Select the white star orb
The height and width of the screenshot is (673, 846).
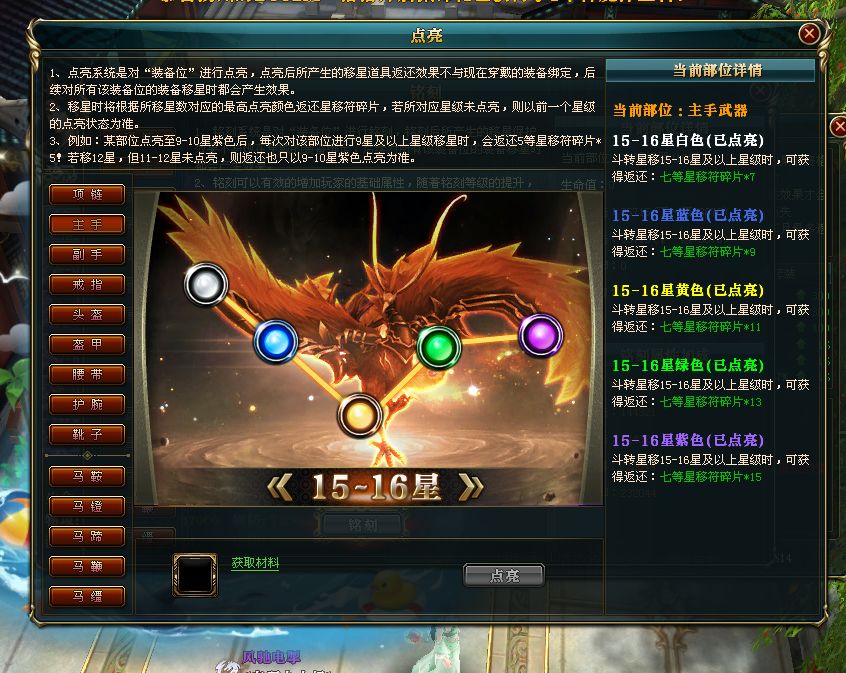click(x=206, y=284)
